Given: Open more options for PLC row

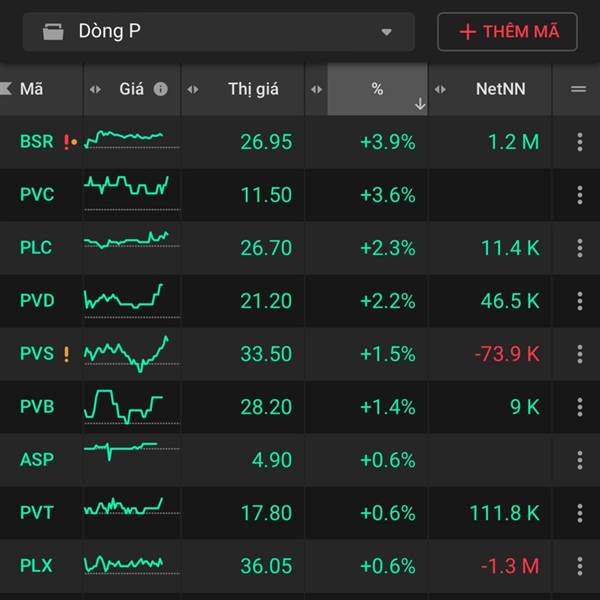Looking at the screenshot, I should click(580, 248).
